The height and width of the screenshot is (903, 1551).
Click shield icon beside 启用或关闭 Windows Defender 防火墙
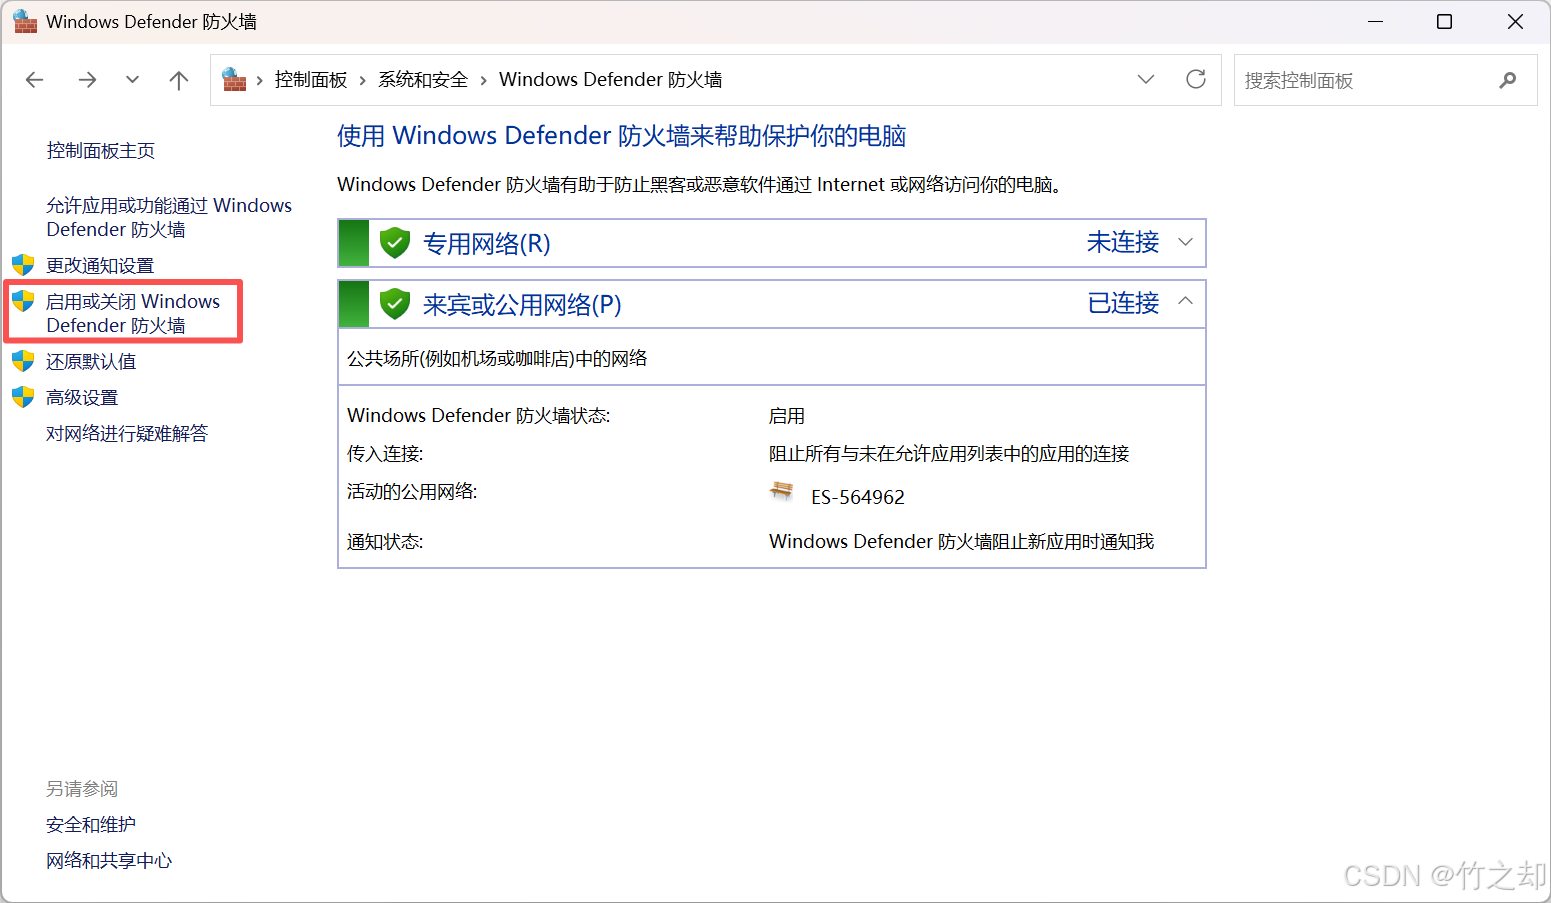coord(23,301)
